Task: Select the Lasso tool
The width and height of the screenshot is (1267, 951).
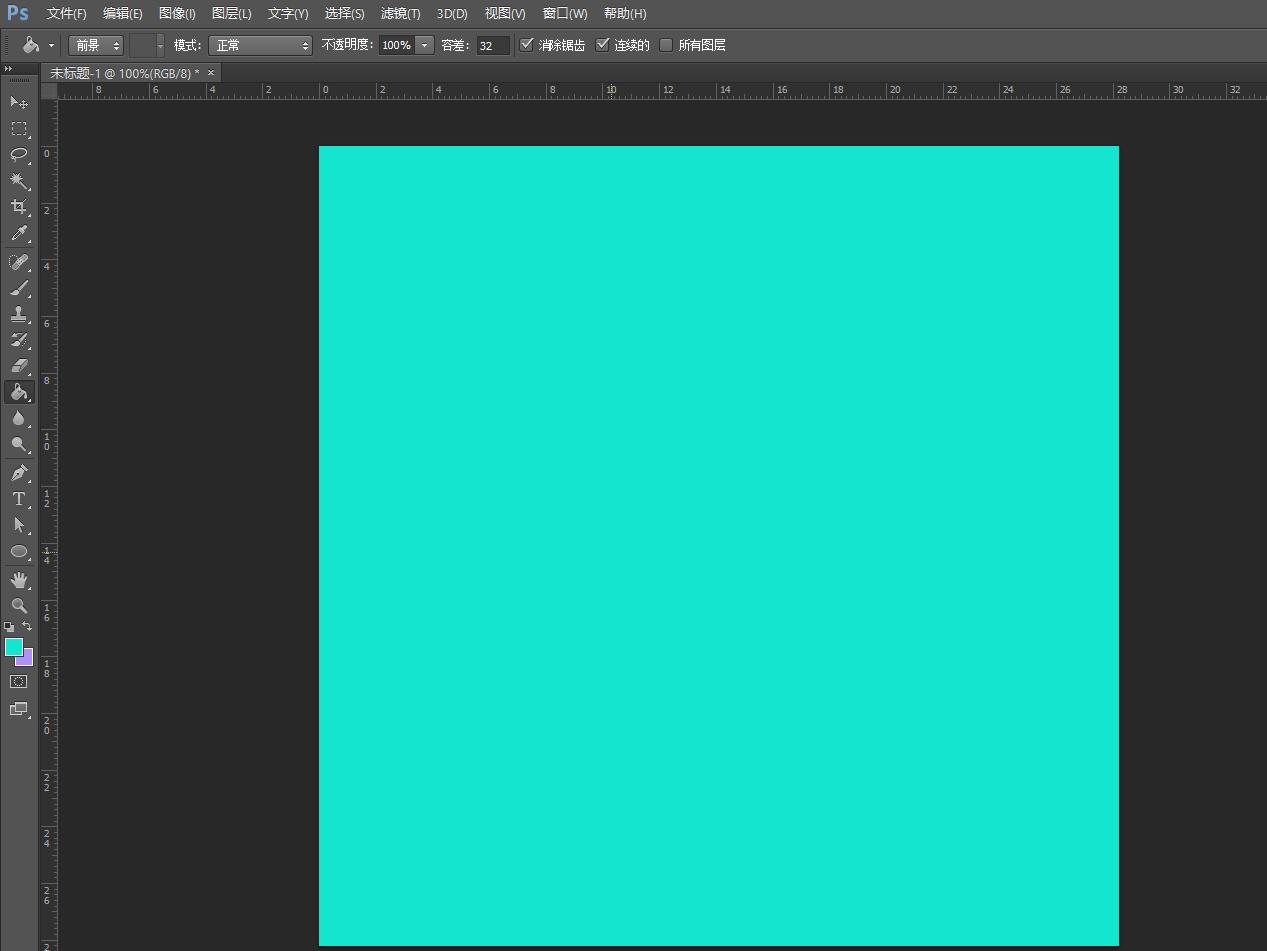Action: pyautogui.click(x=19, y=154)
